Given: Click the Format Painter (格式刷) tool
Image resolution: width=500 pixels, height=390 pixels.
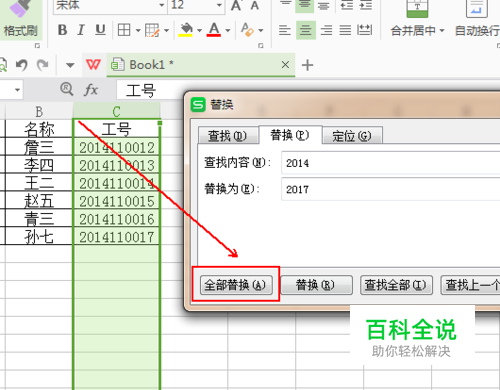Looking at the screenshot, I should click(x=20, y=20).
